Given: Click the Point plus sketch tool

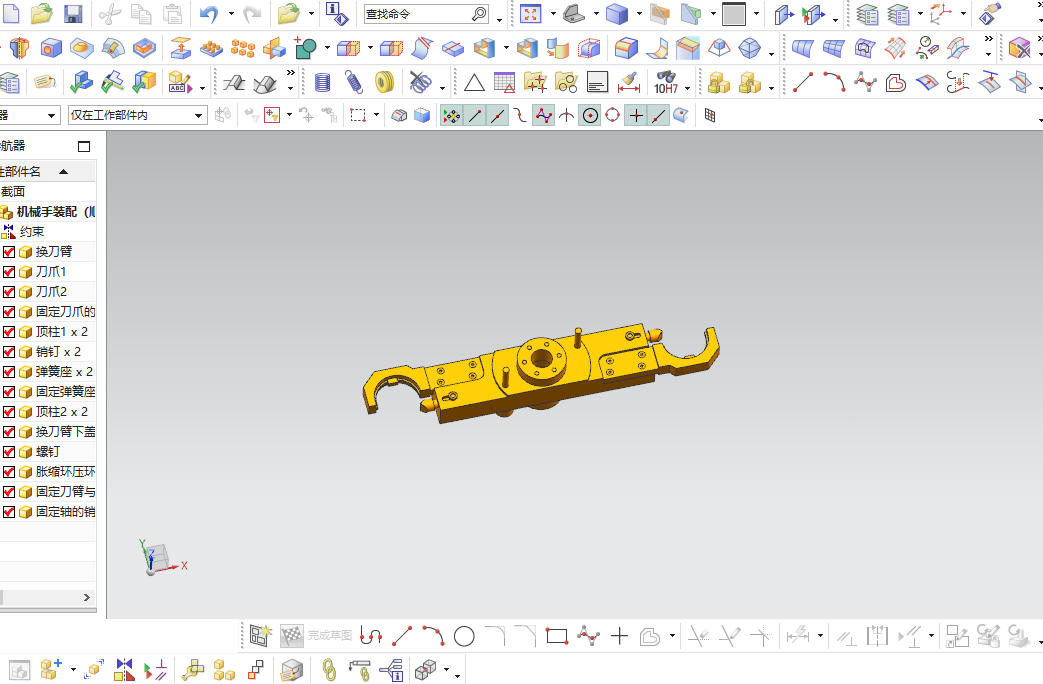Looking at the screenshot, I should coord(619,636).
